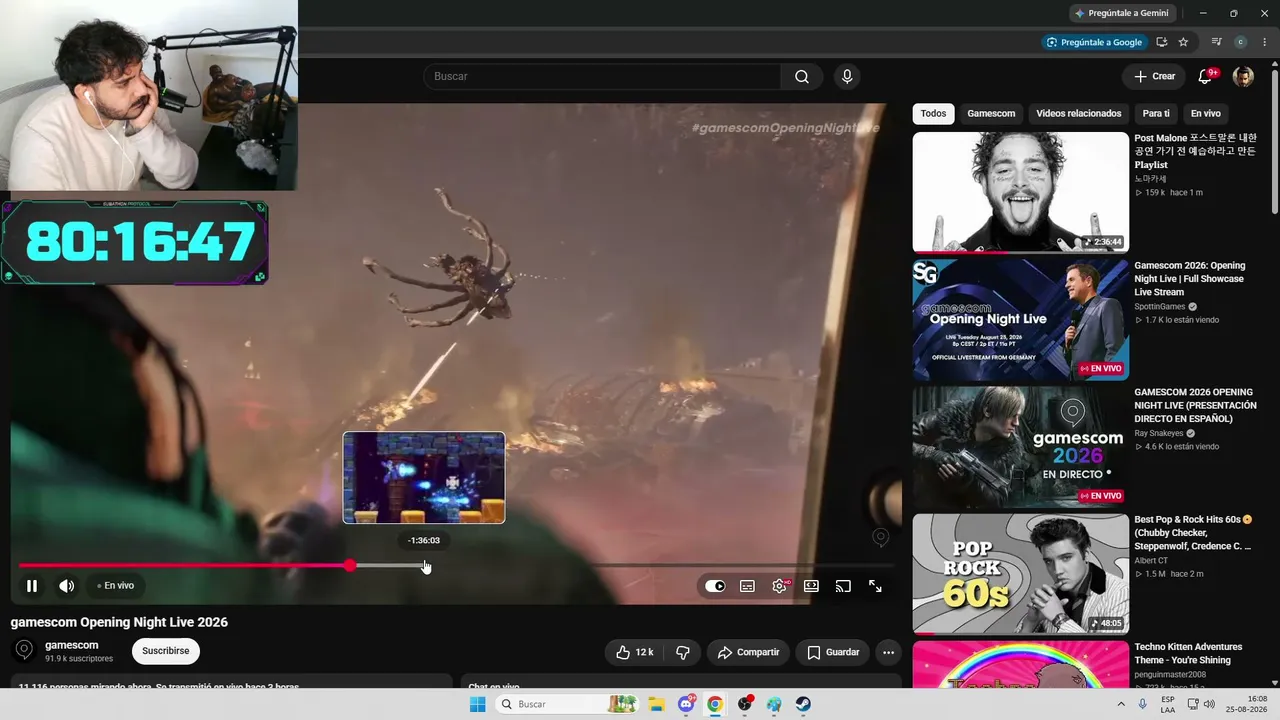Open Gamescom 2026 Full Showcase thumbnail
Screen dimensions: 1280x720
[1020, 320]
